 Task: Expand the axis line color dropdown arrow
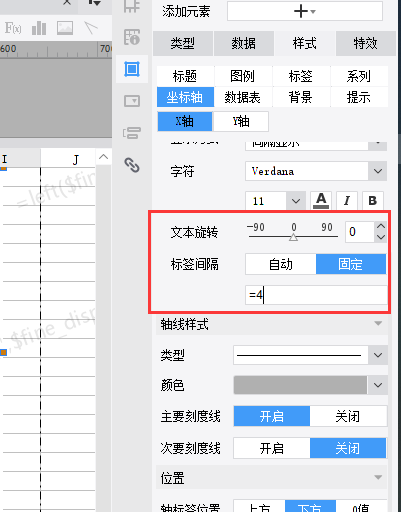378,385
